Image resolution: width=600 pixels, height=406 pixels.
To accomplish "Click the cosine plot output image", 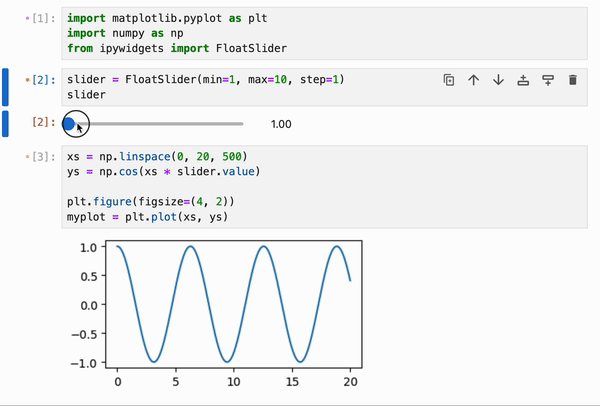I will (216, 312).
